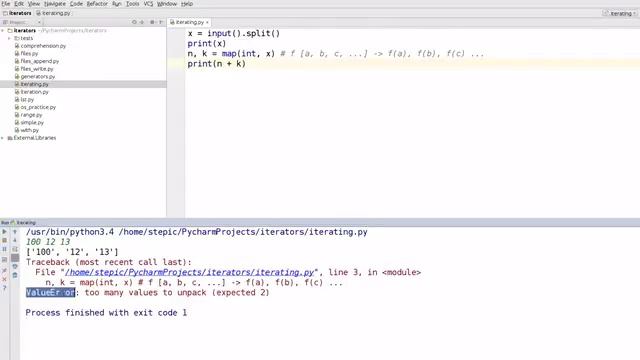The width and height of the screenshot is (640, 360).
Task: Stop the running process in Run panel
Action: pos(4,240)
